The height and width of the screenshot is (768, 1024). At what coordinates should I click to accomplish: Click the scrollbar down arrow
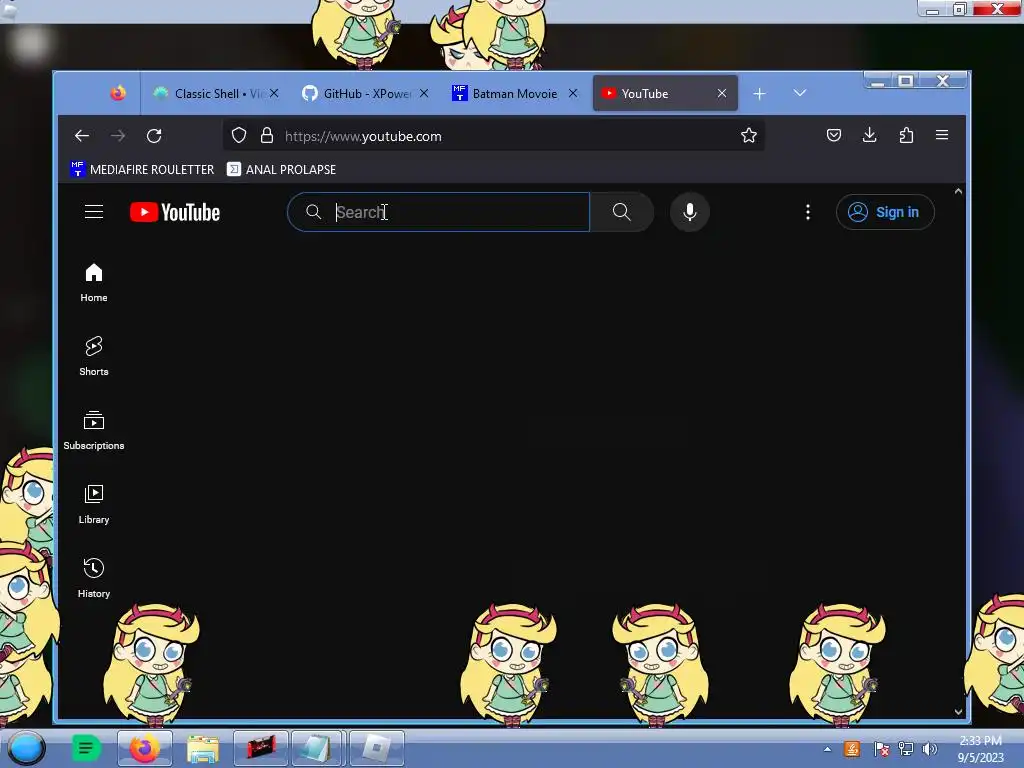coord(958,712)
